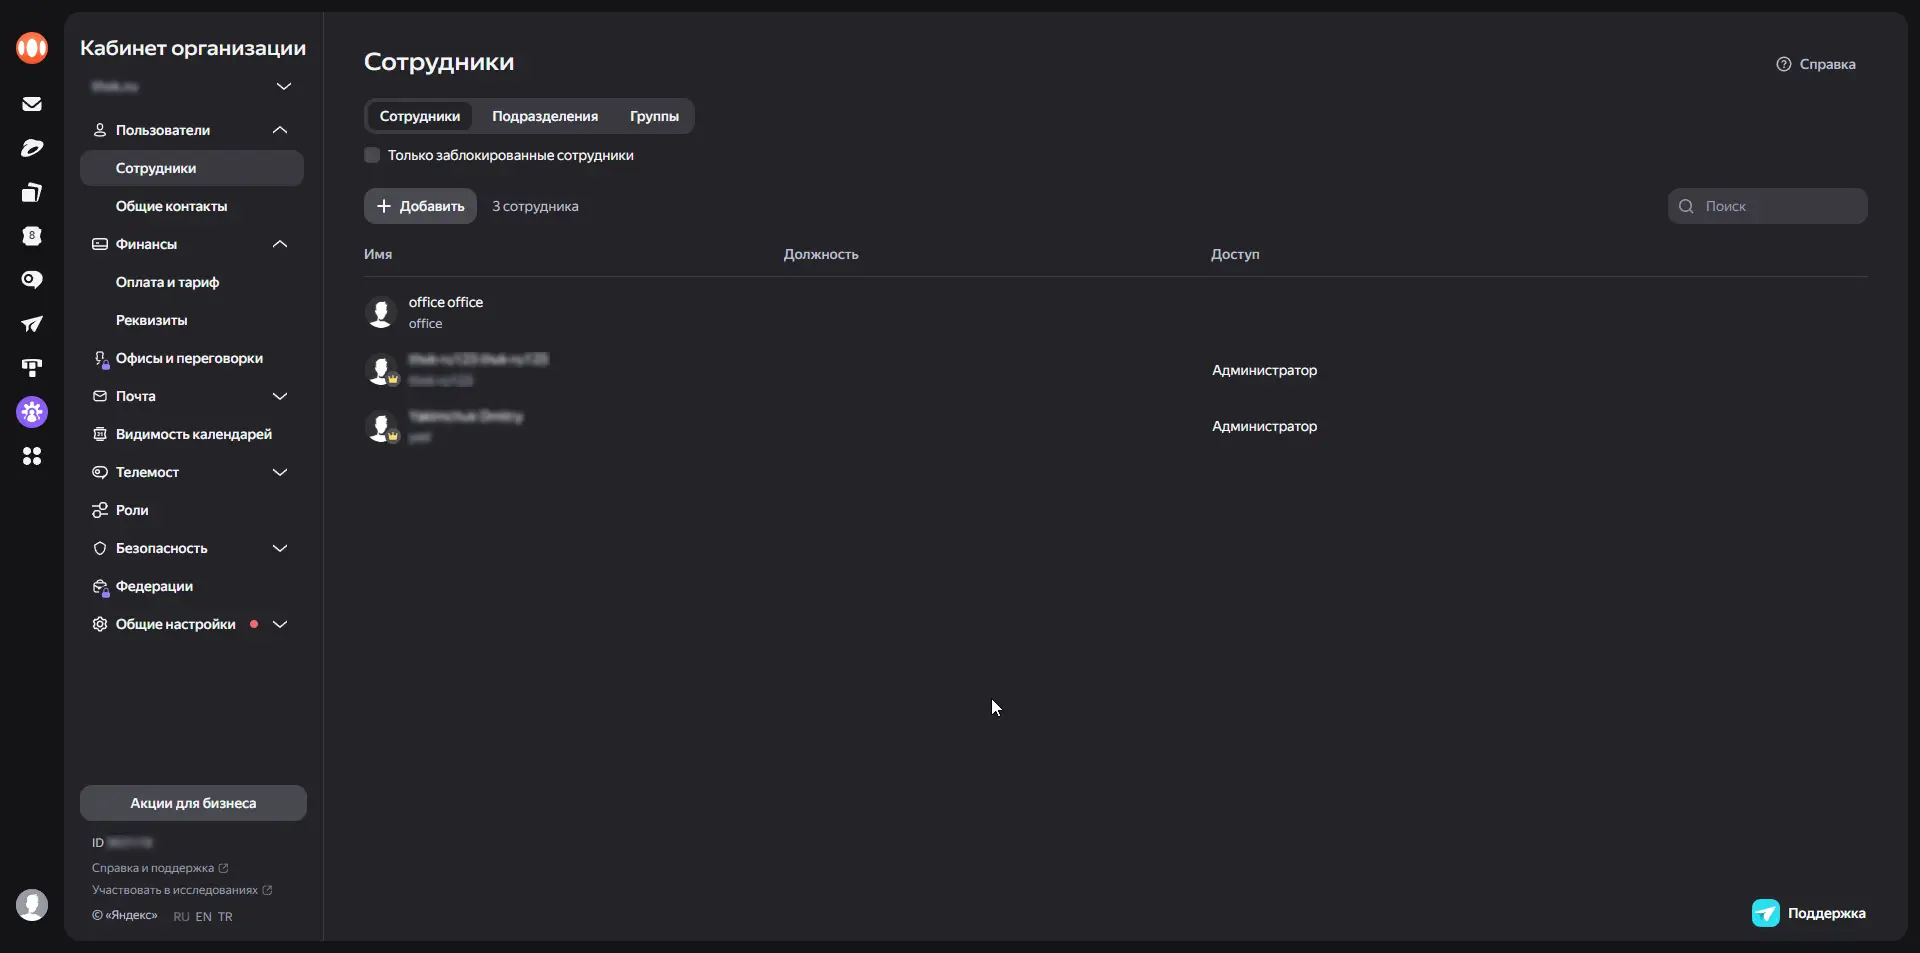
Task: Switch to the Подразделения tab
Action: (x=545, y=116)
